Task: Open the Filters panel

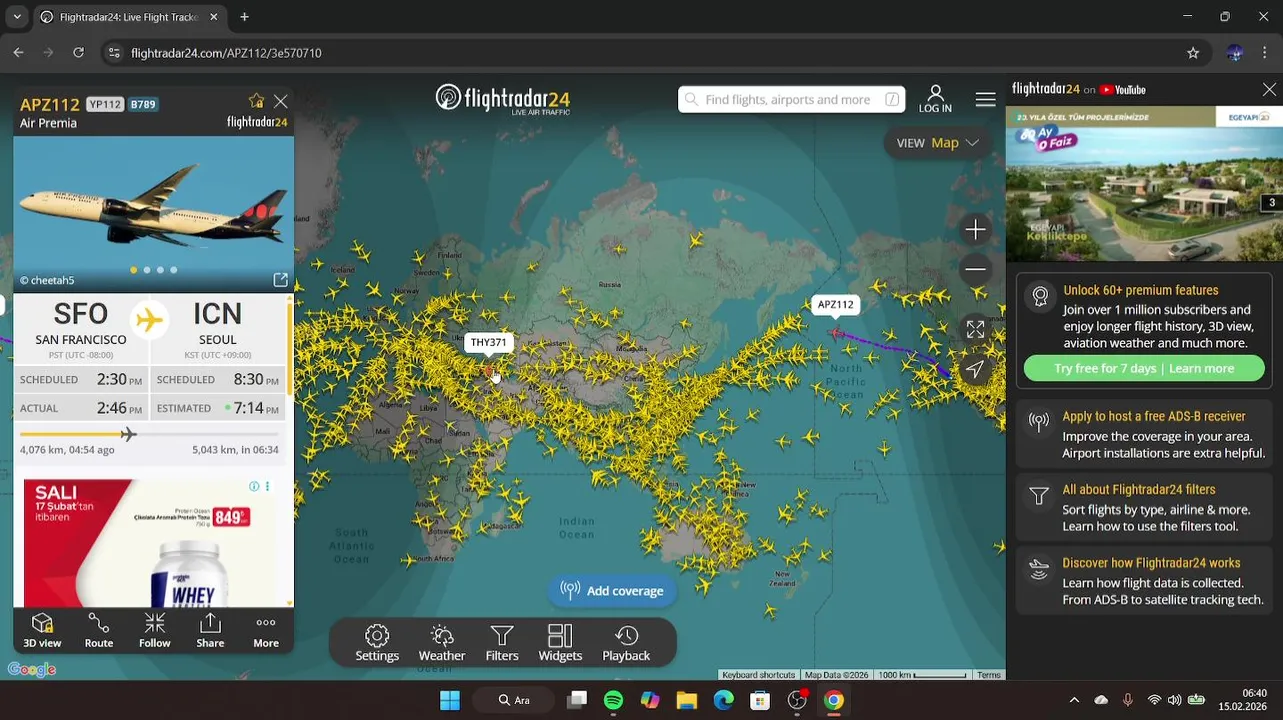Action: [502, 643]
